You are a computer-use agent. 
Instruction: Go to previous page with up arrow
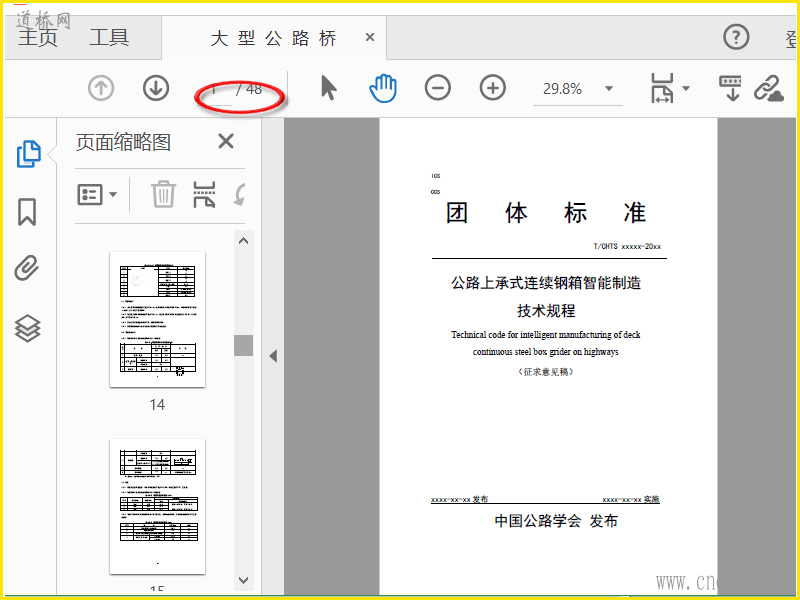coord(101,88)
